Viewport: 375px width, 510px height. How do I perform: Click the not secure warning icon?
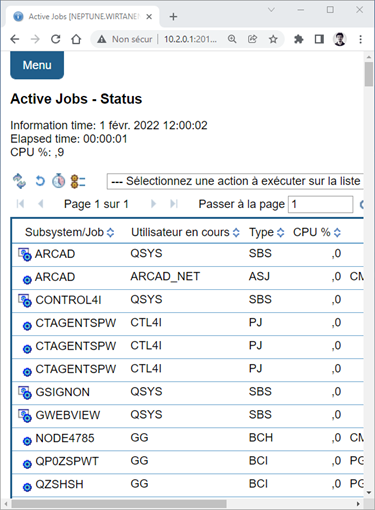102,39
